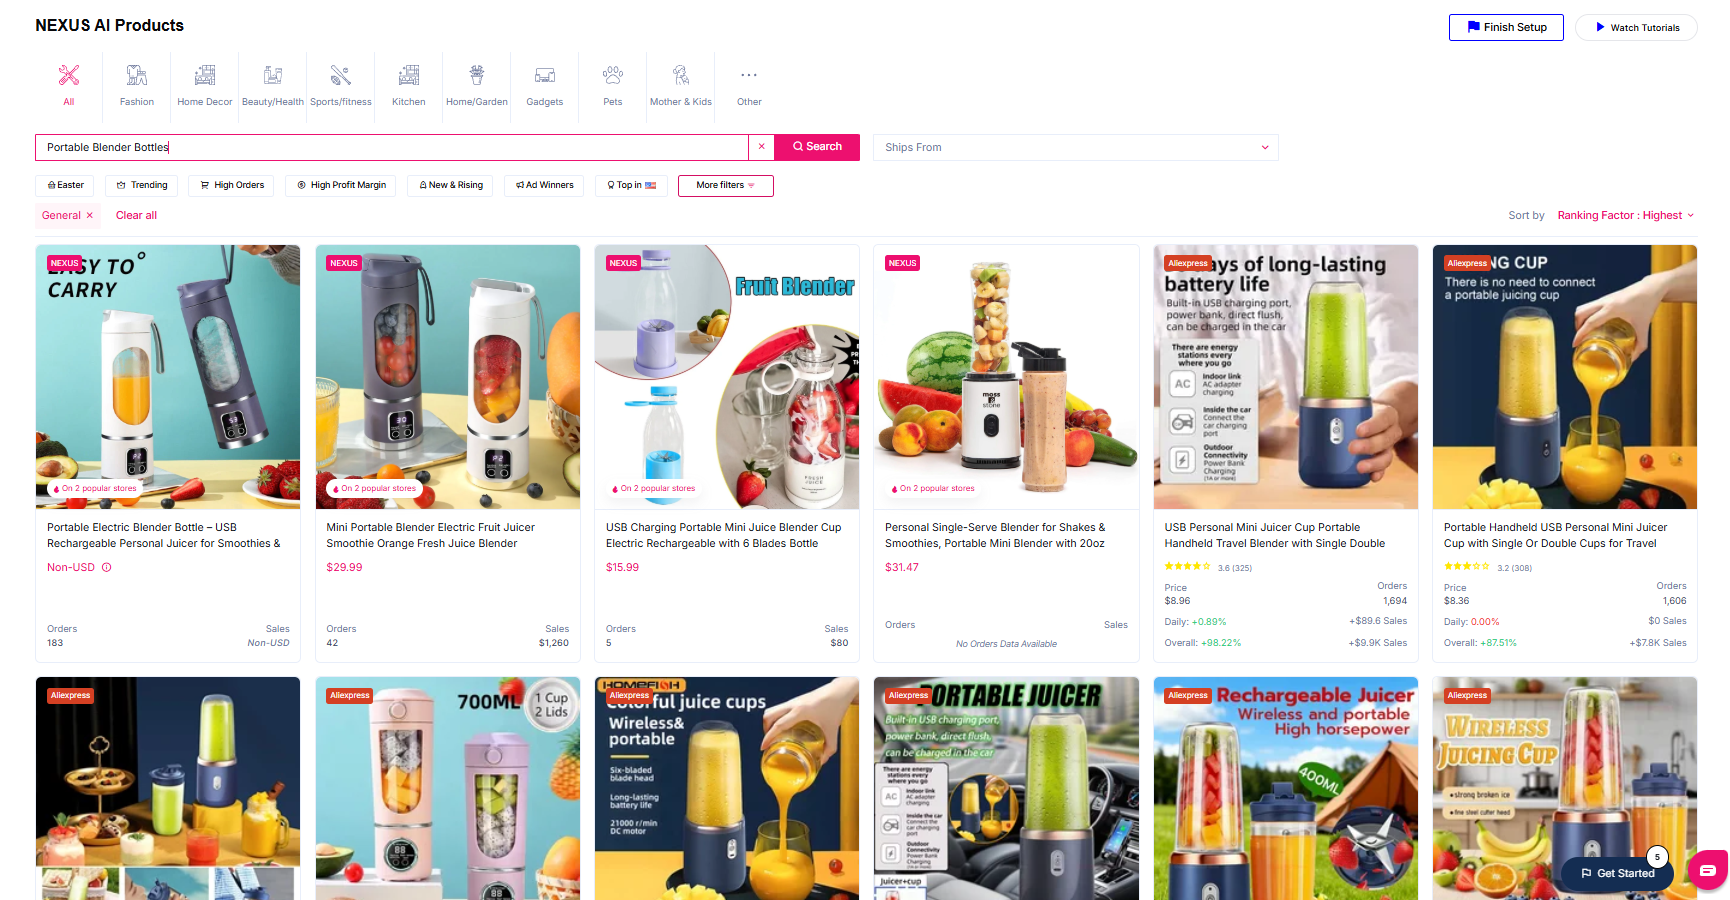Select the Pets paw icon category

(x=613, y=75)
